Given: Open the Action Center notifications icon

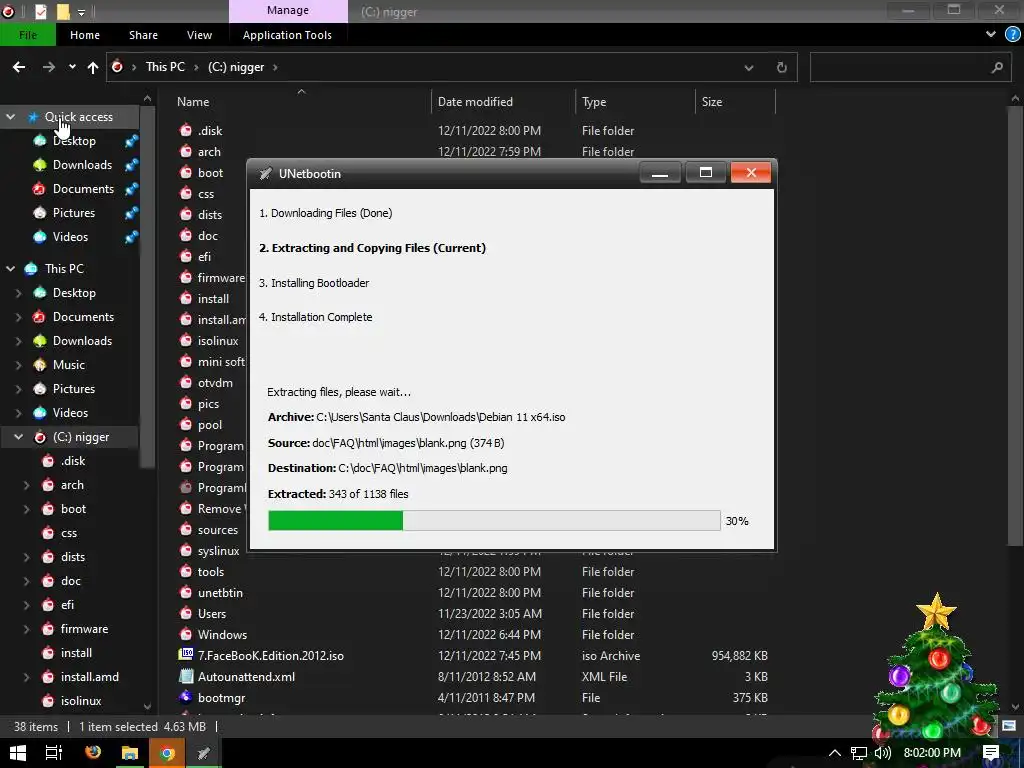Looking at the screenshot, I should [991, 752].
